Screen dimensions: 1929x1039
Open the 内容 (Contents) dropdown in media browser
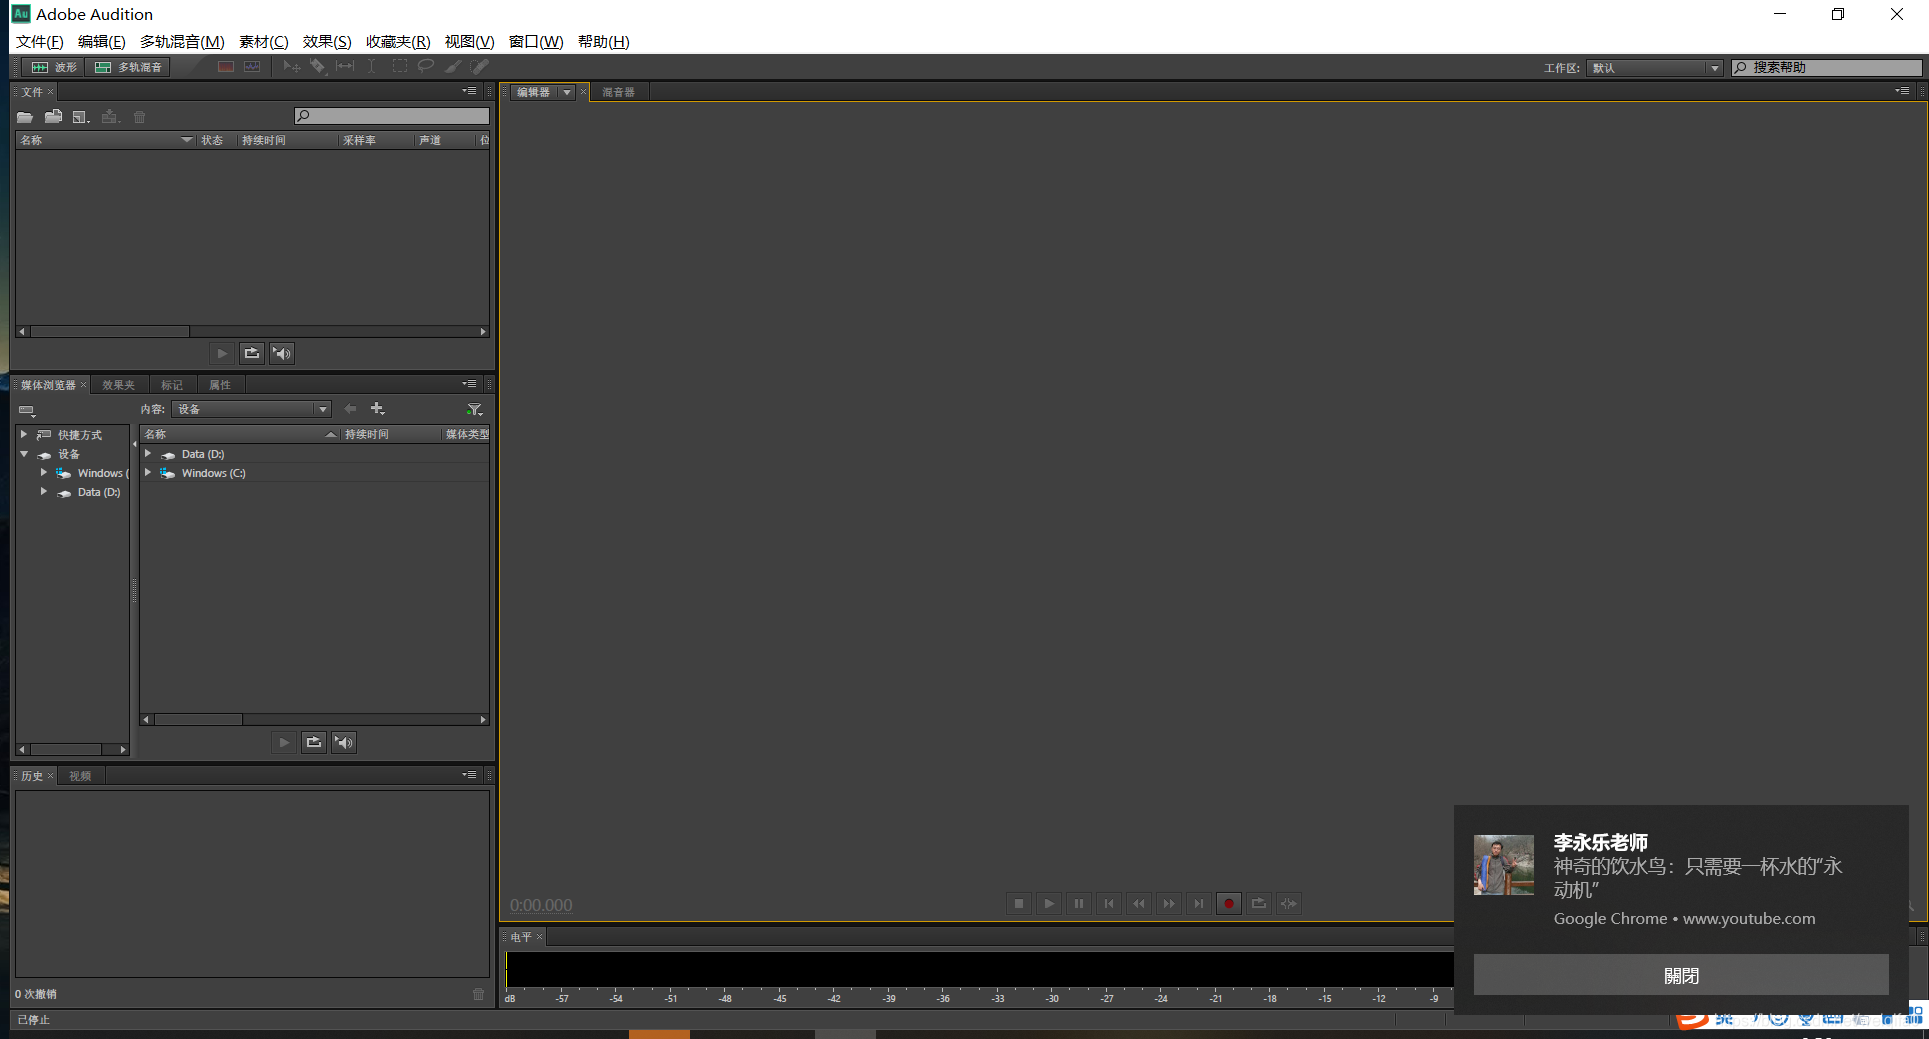click(321, 408)
